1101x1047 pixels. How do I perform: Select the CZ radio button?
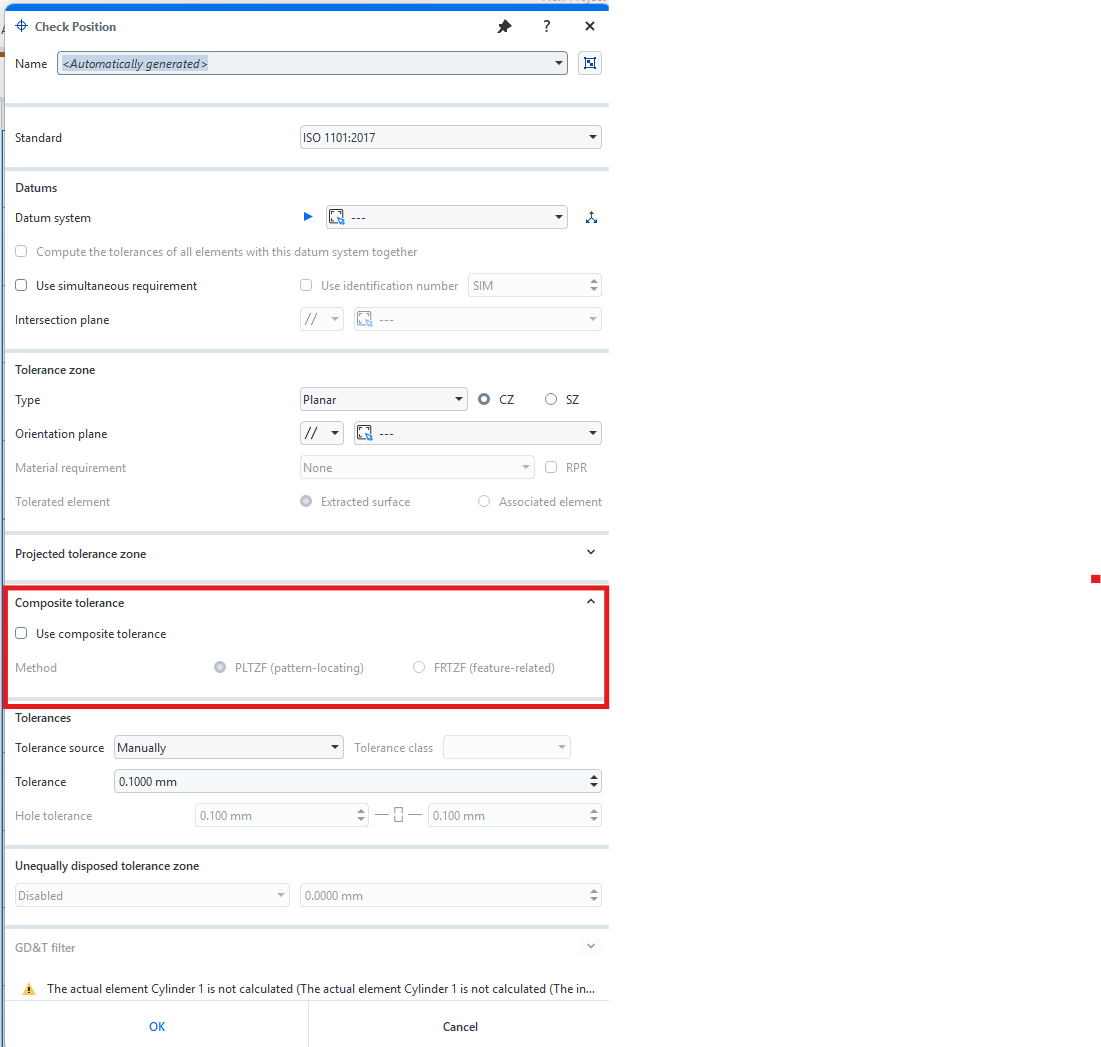click(x=484, y=400)
